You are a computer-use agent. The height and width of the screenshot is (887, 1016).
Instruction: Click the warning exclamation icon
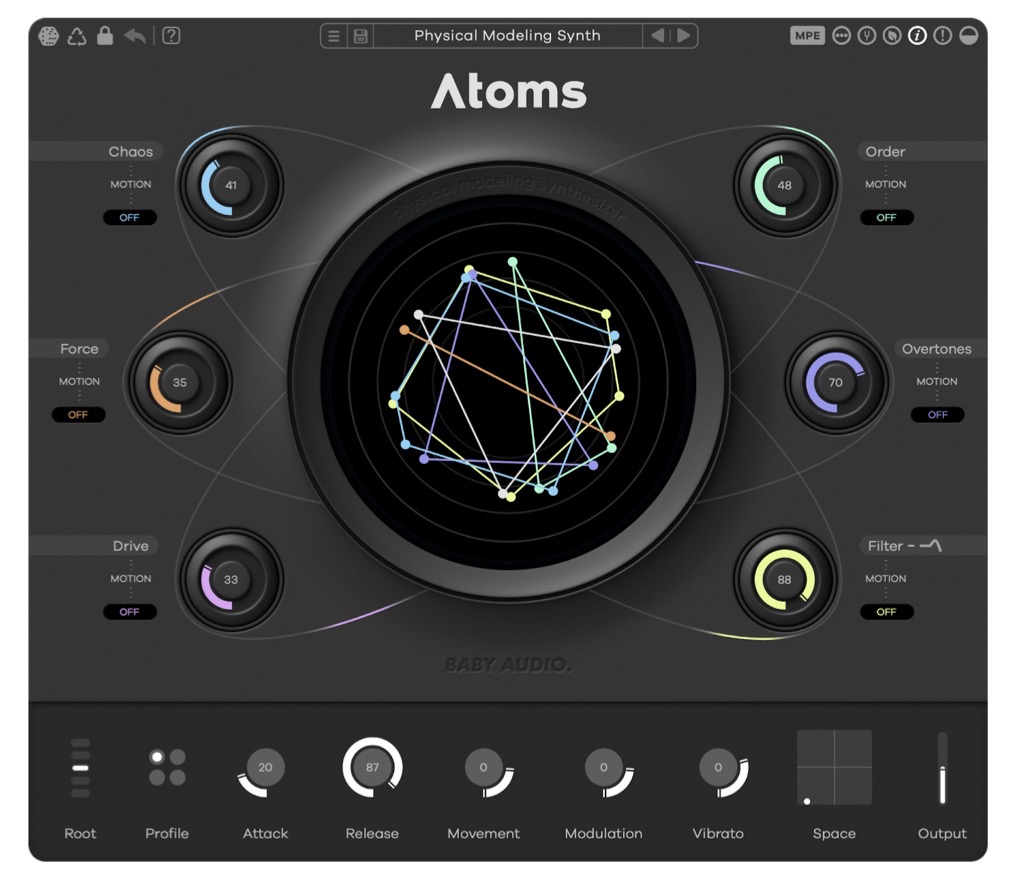click(941, 35)
